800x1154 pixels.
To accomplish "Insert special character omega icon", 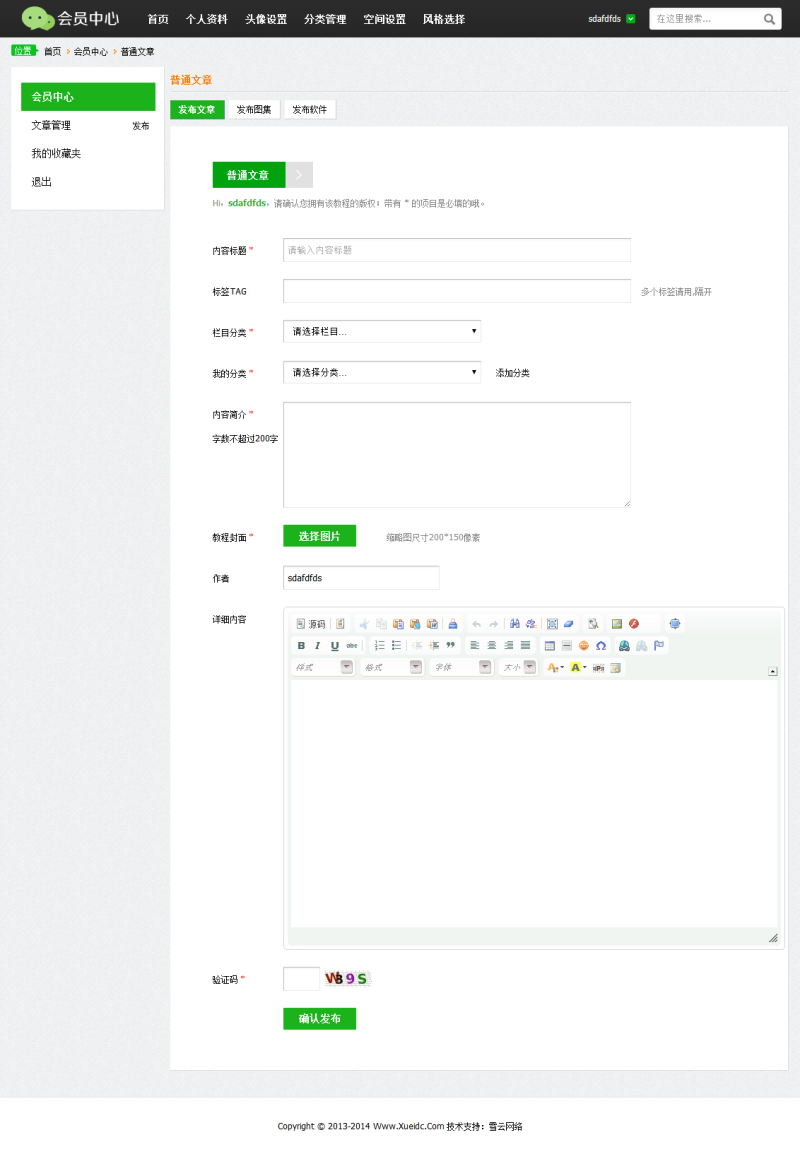I will click(601, 645).
